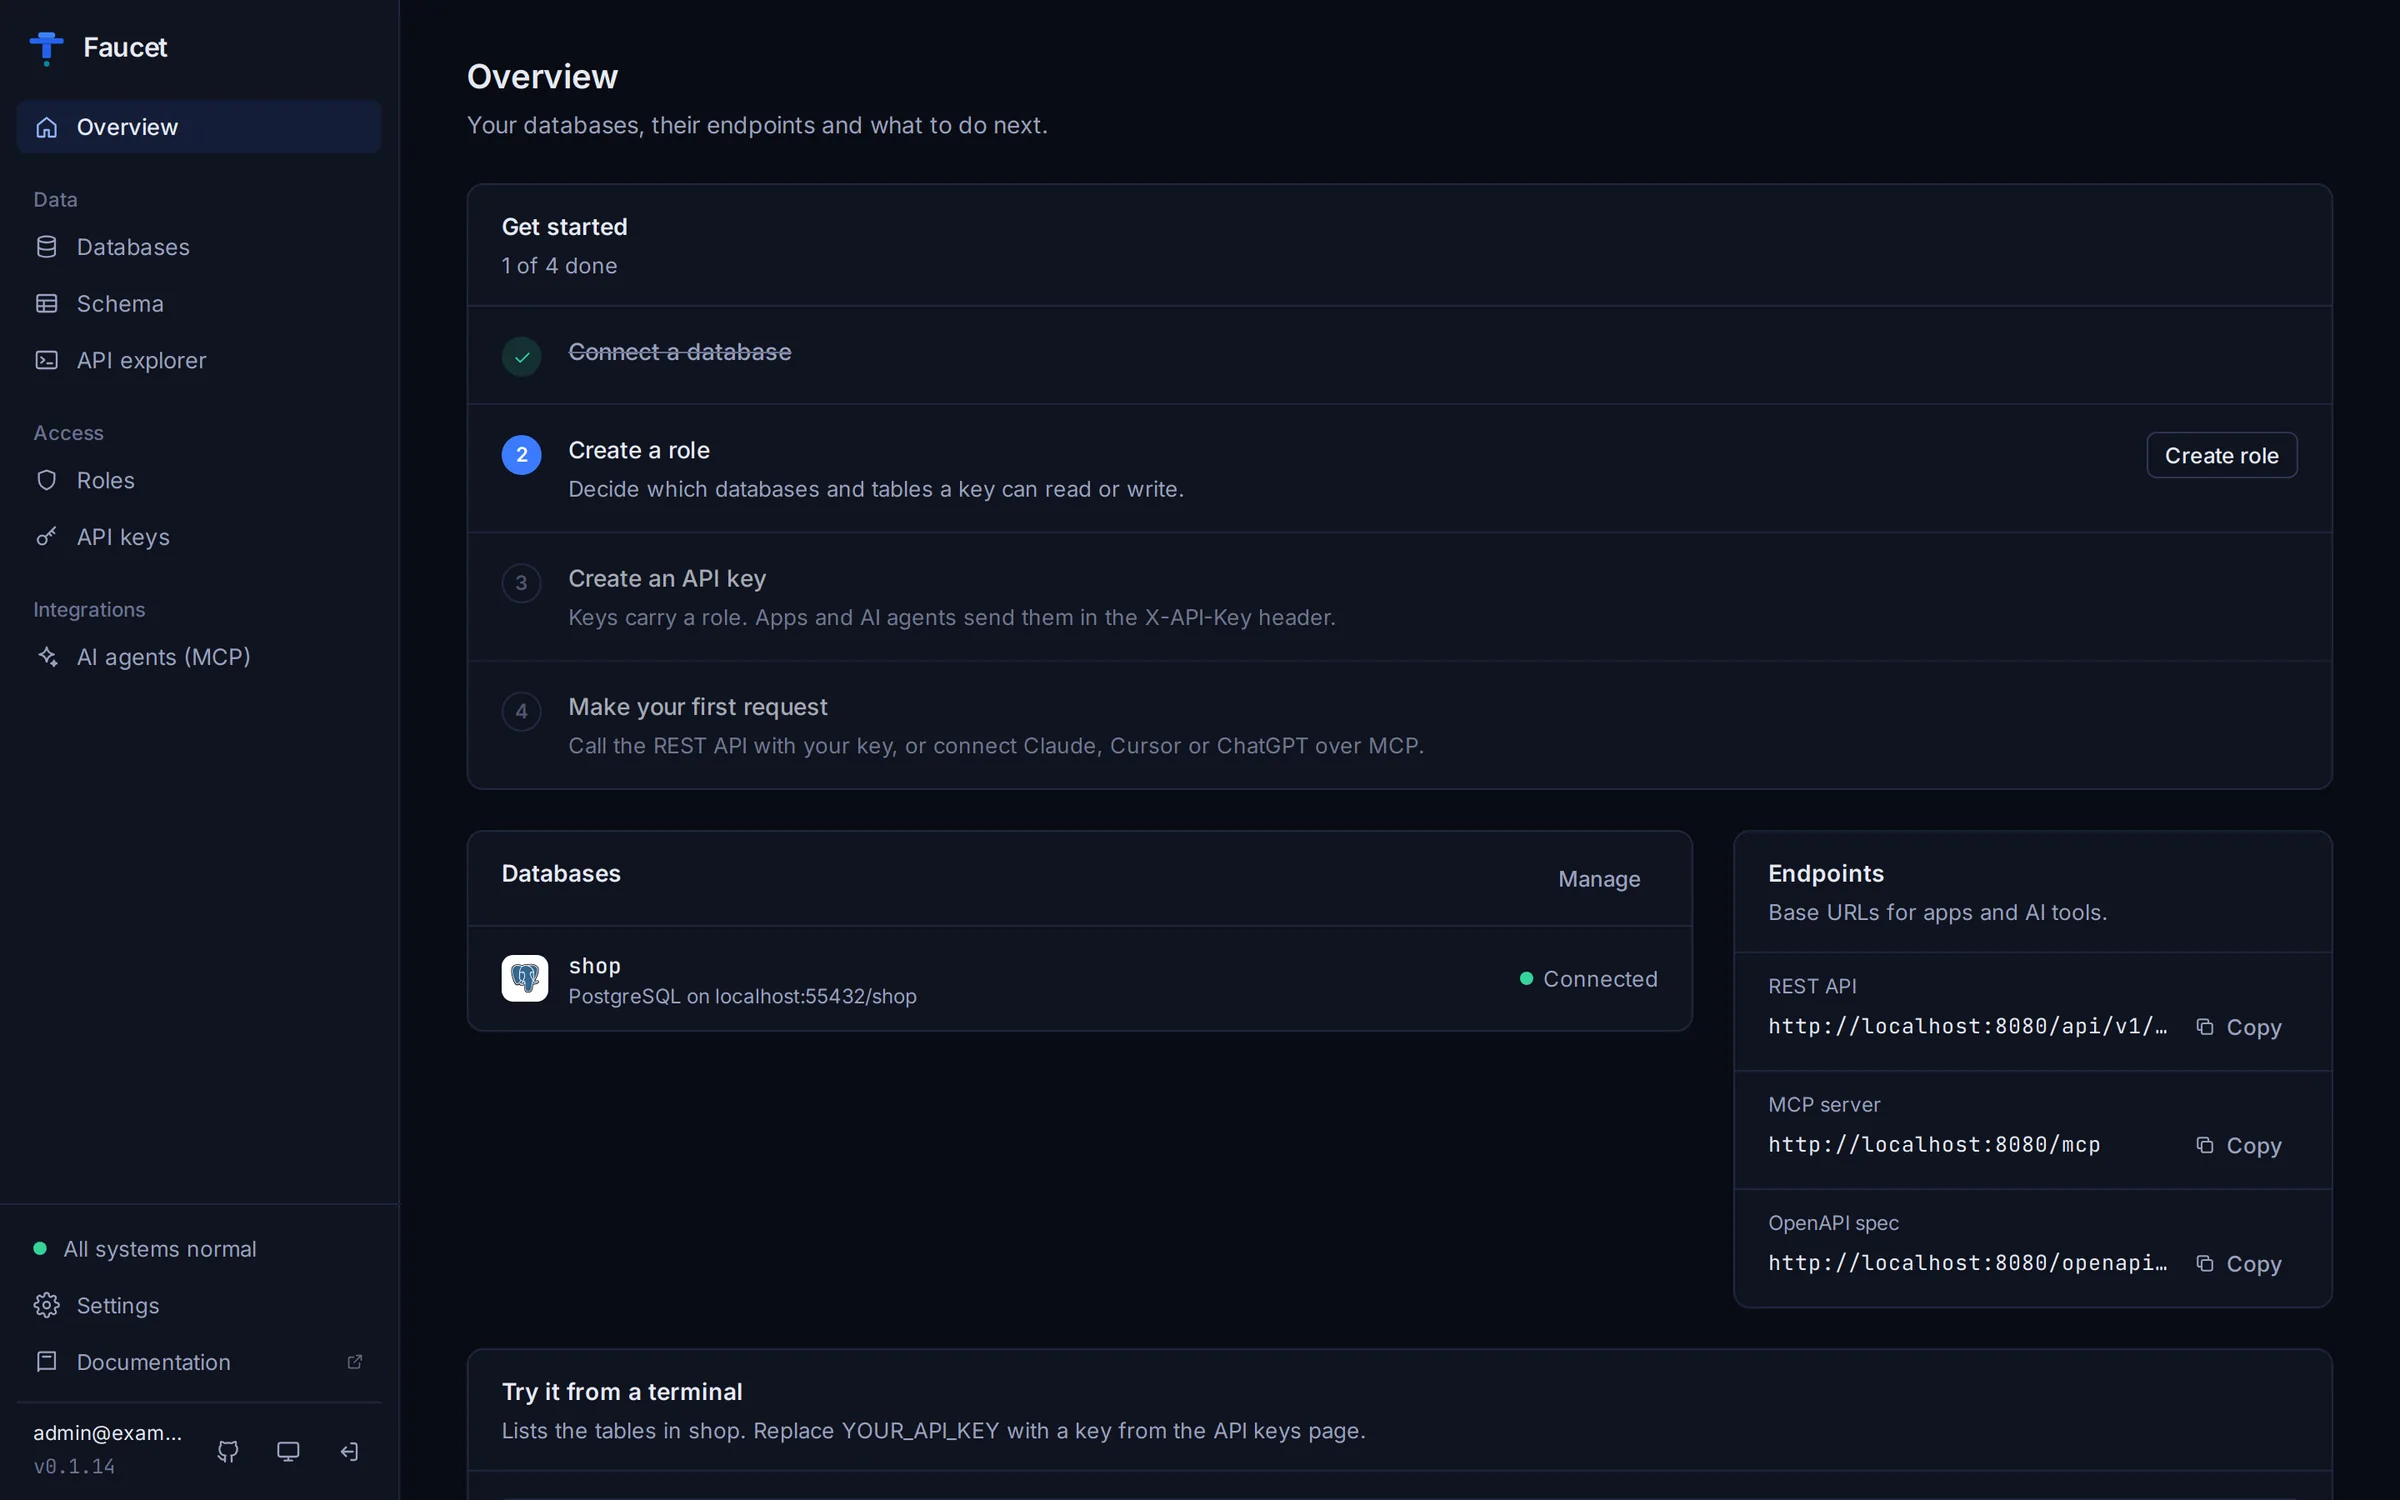Click the "Try it from a terminal" heading
The width and height of the screenshot is (2400, 1500).
coord(622,1392)
